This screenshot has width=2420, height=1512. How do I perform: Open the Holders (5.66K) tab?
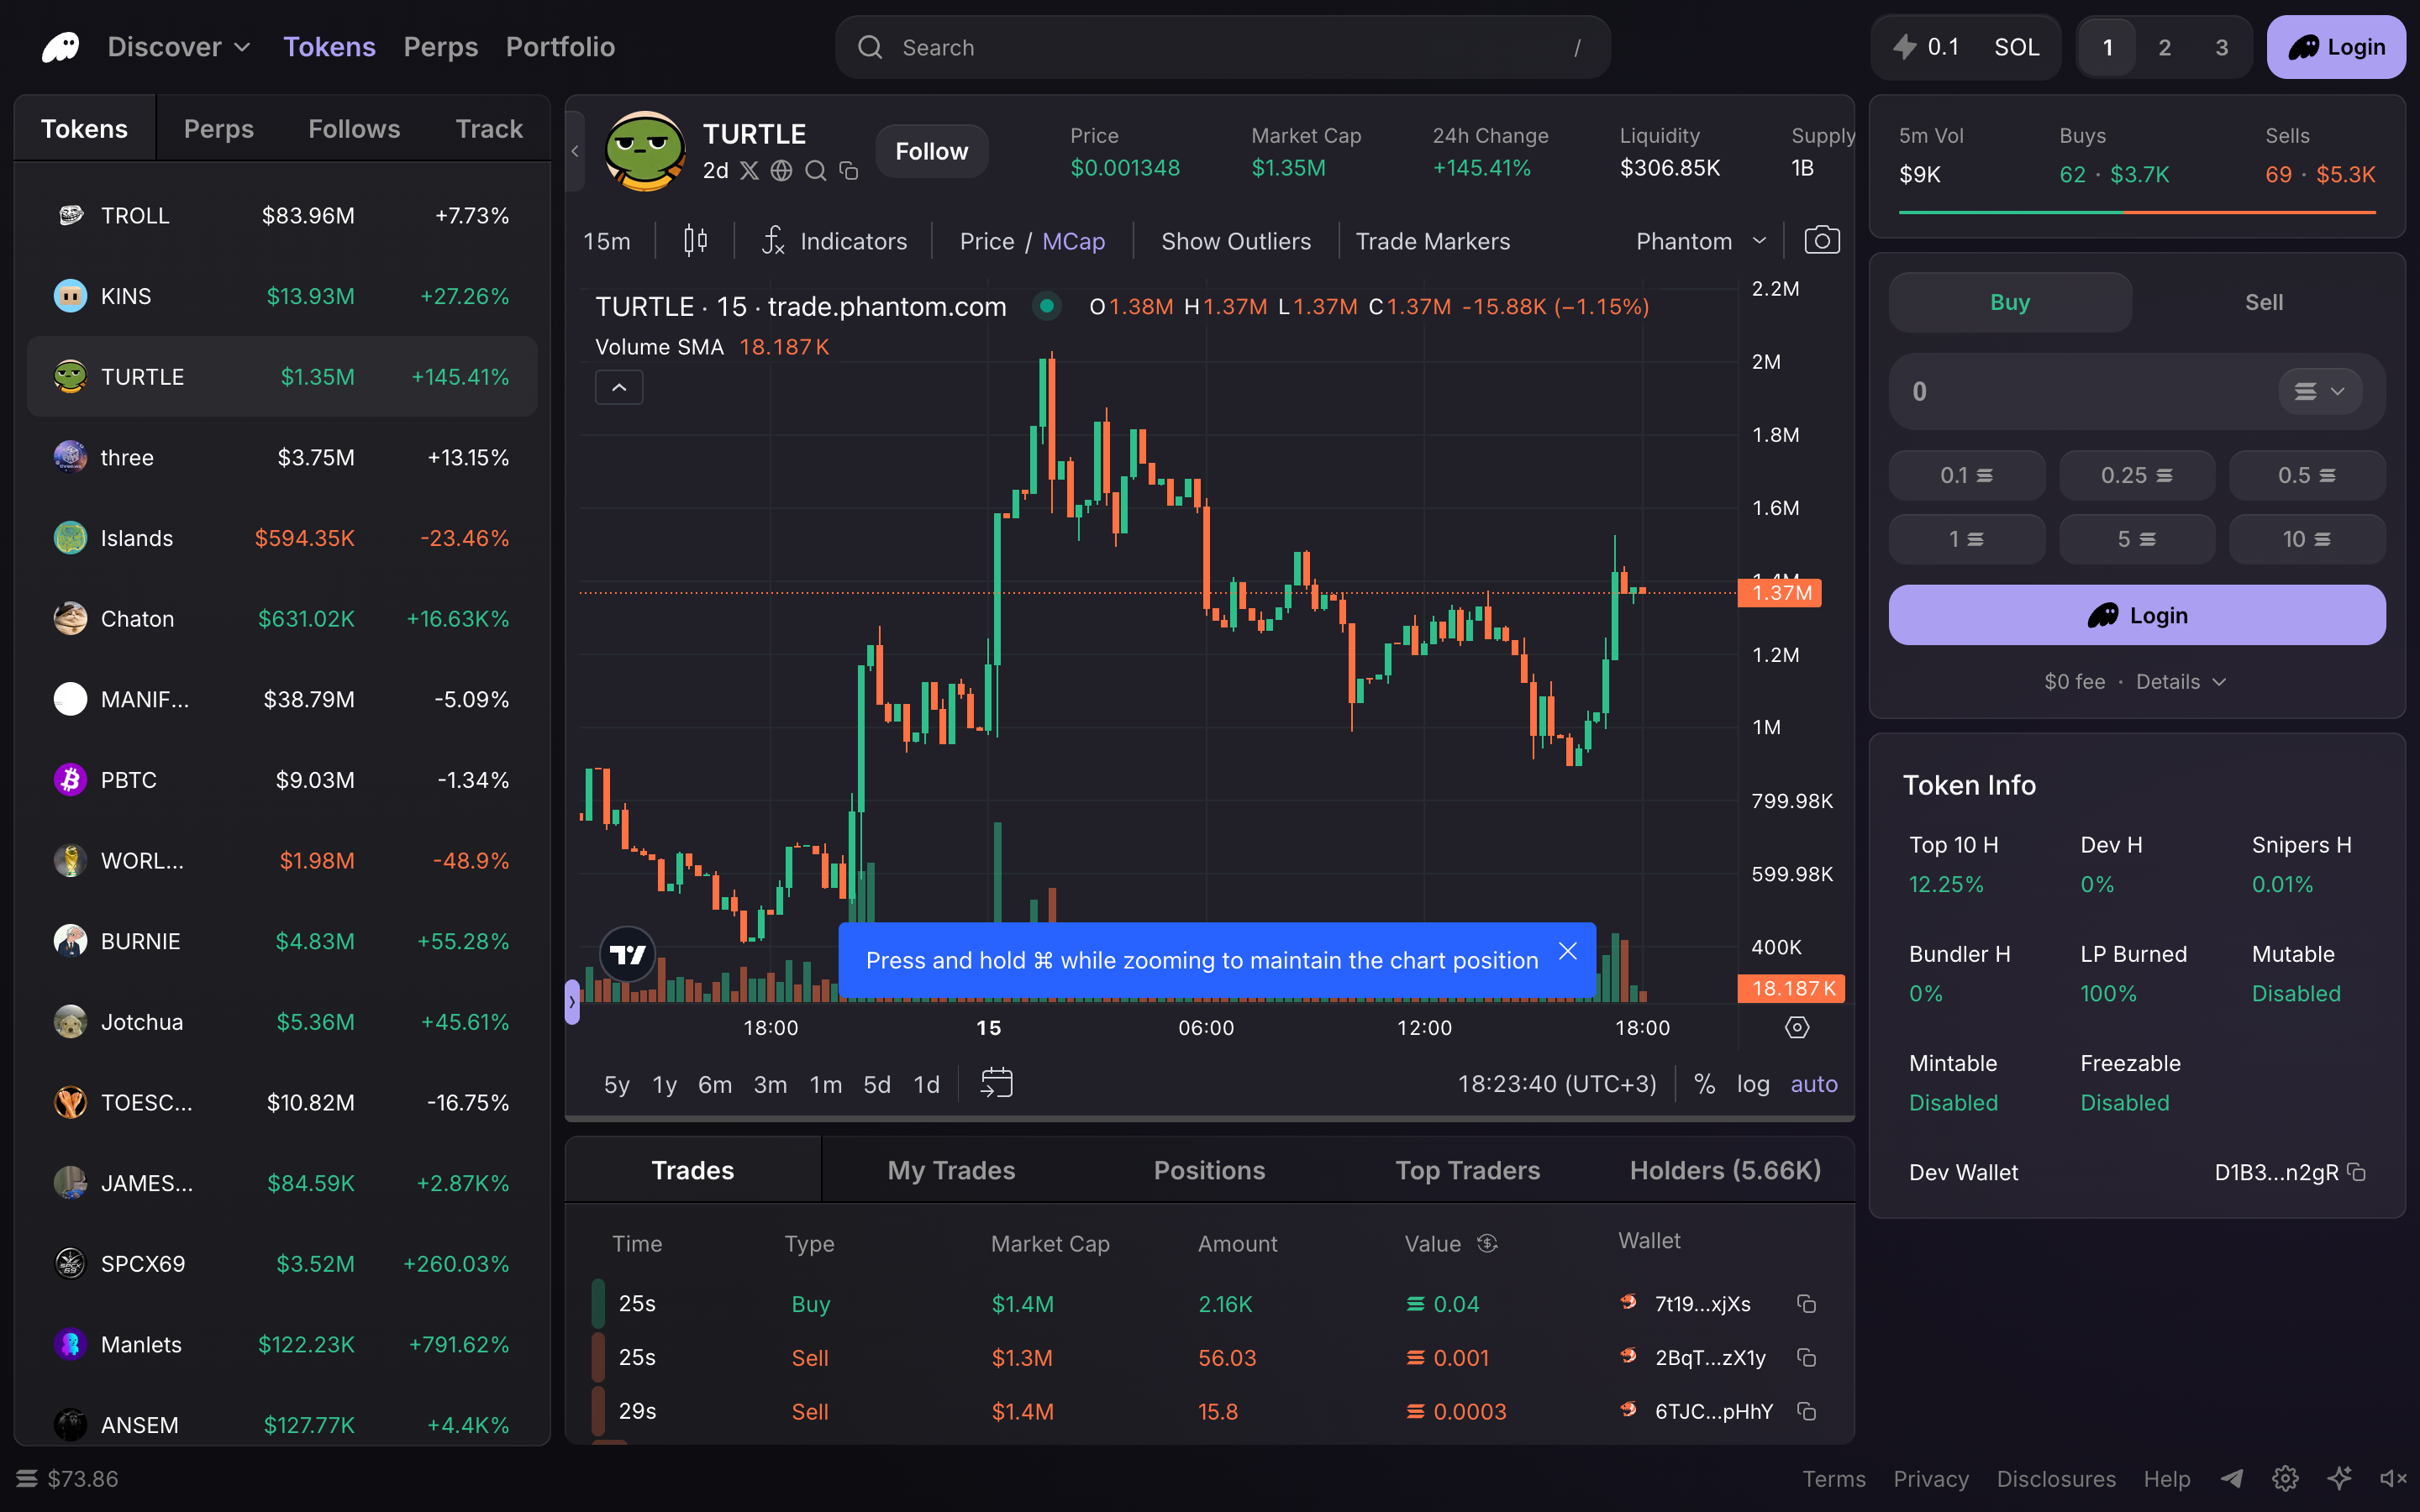tap(1725, 1170)
